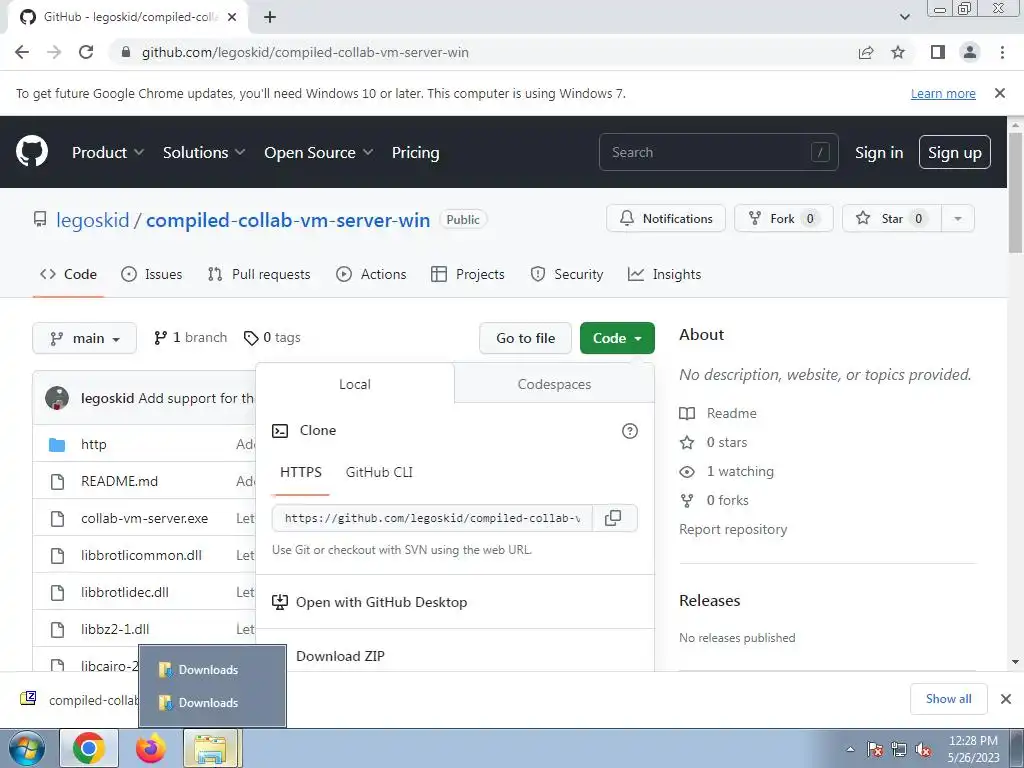Click Download ZIP

340,656
